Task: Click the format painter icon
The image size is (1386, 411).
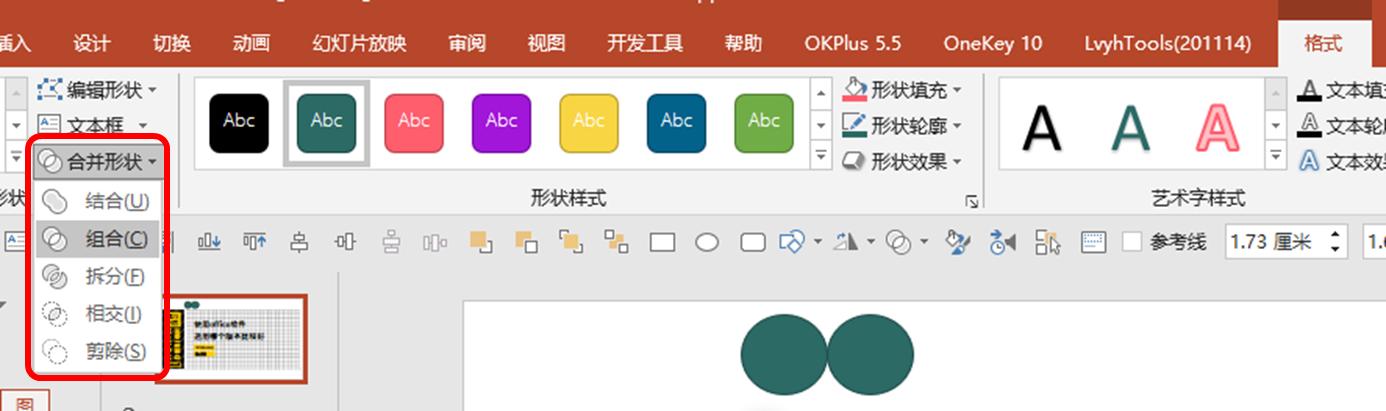Action: pyautogui.click(x=958, y=242)
